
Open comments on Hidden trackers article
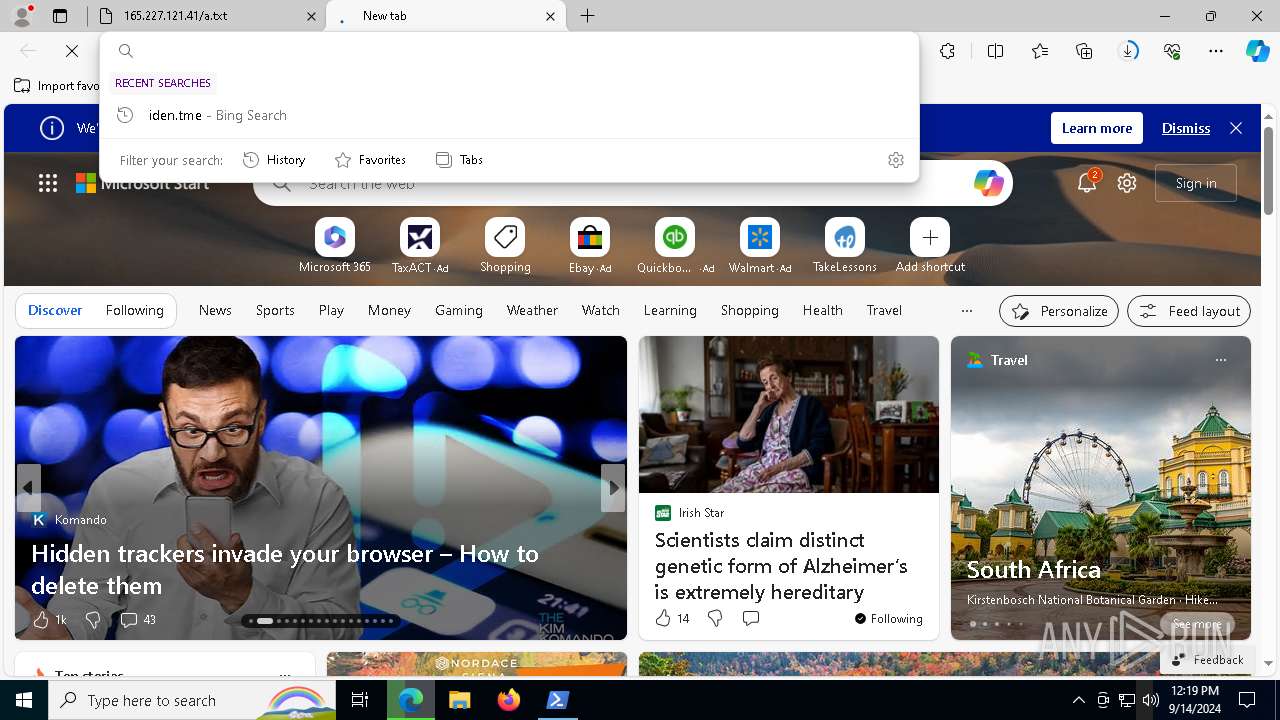[x=138, y=620]
